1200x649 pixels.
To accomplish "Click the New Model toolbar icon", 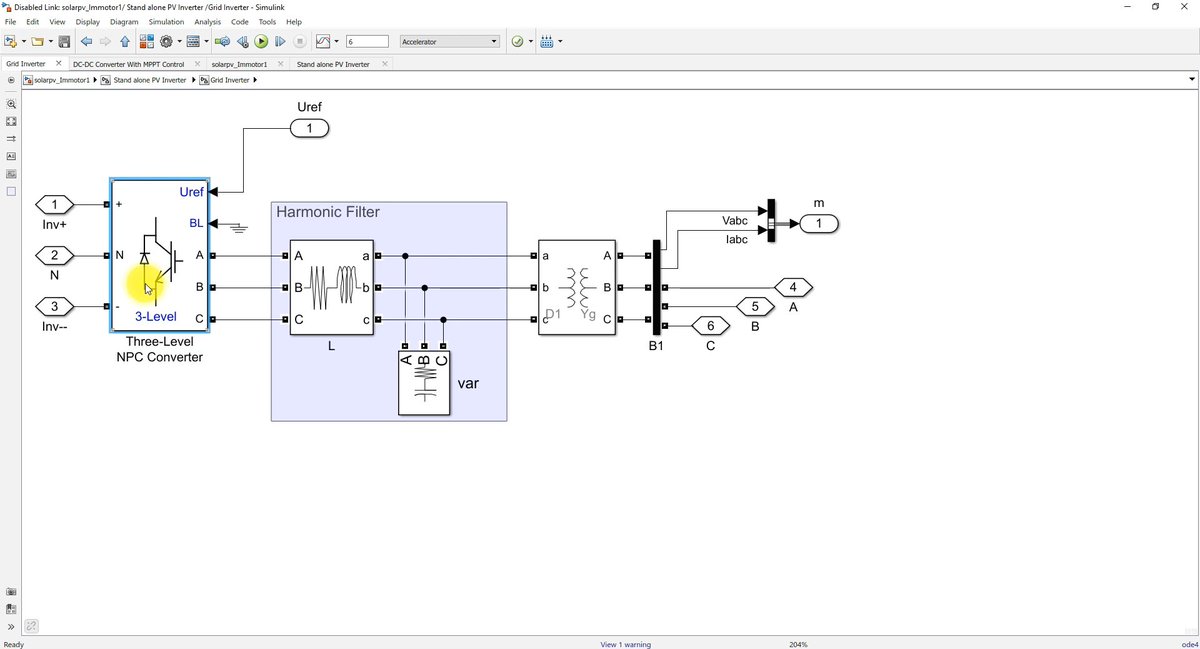I will point(10,42).
